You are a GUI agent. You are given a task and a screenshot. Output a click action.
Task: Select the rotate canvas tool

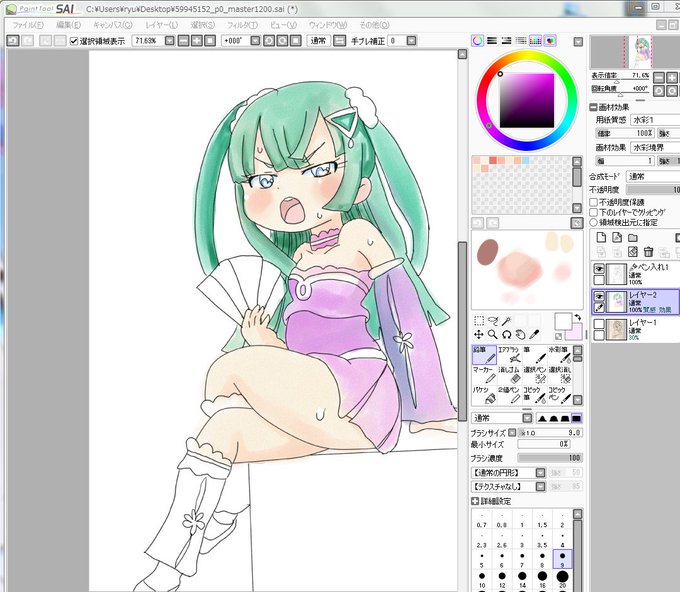click(x=506, y=334)
